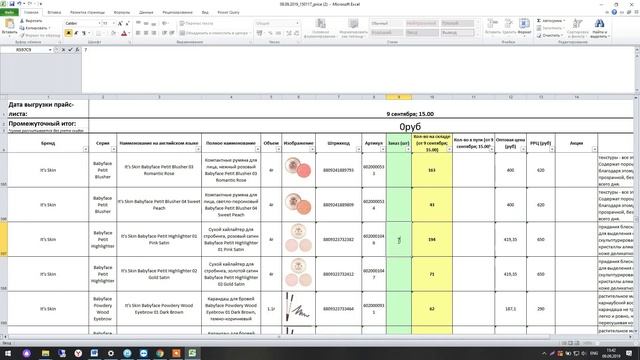Click the red Font Color button

[x=124, y=33]
